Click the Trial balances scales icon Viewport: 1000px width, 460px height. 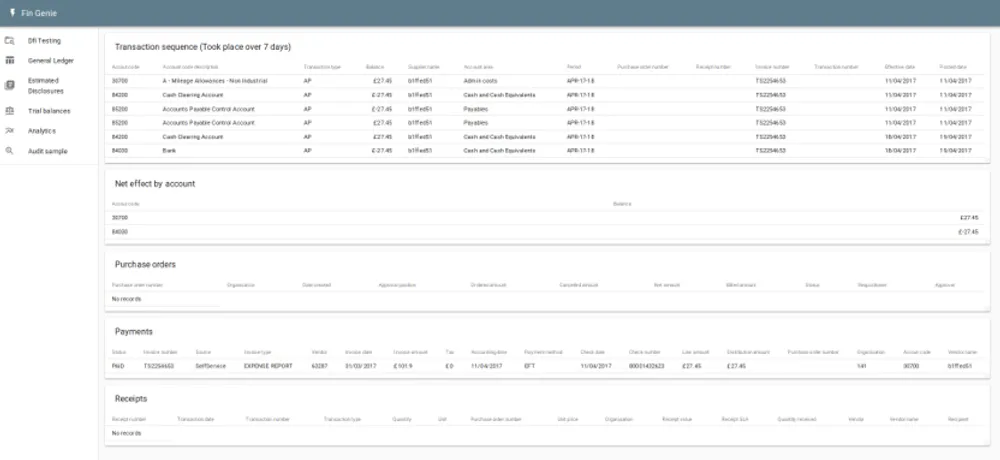coord(10,110)
